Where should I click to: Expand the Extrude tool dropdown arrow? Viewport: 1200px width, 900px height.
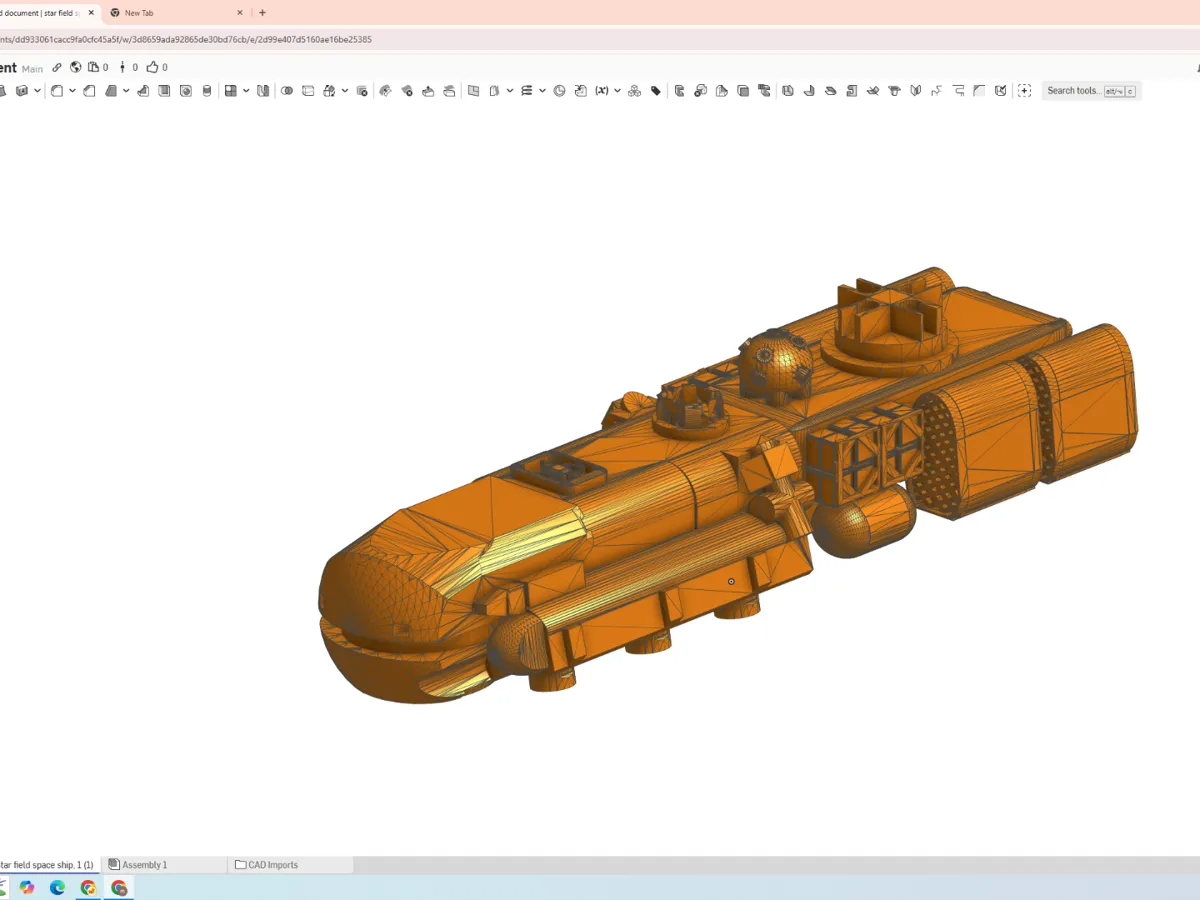(37, 90)
